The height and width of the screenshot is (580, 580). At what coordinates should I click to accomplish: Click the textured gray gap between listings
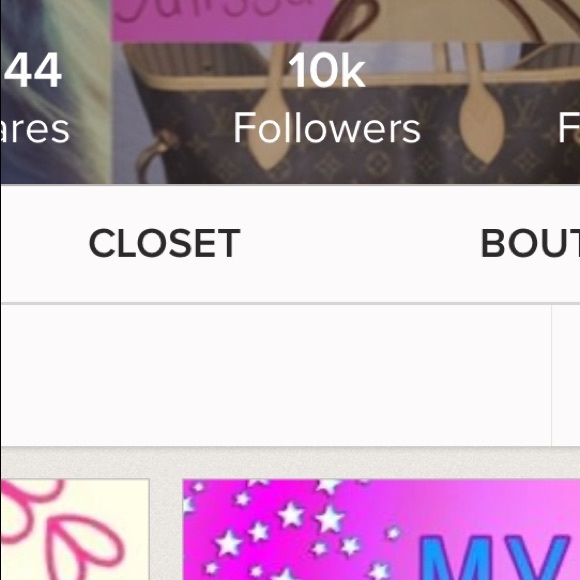(166, 529)
